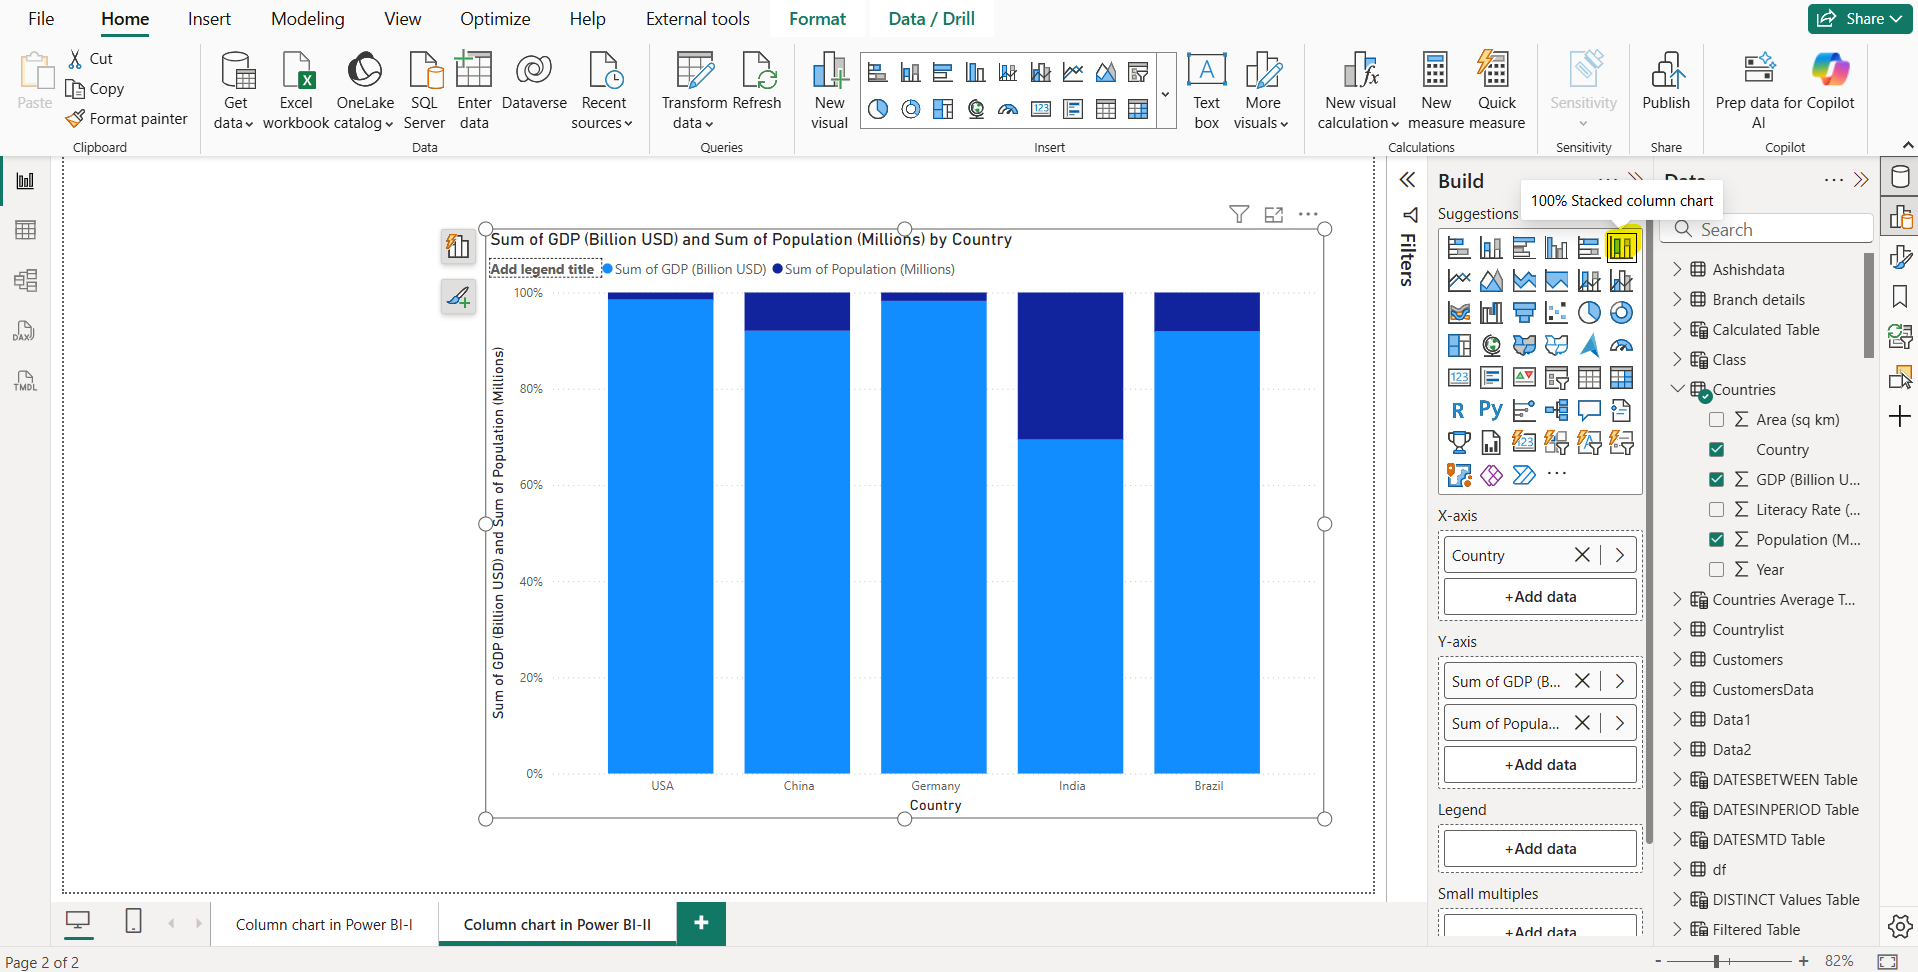The width and height of the screenshot is (1918, 972).
Task: Switch to Table view in left sidebar
Action: (x=25, y=230)
